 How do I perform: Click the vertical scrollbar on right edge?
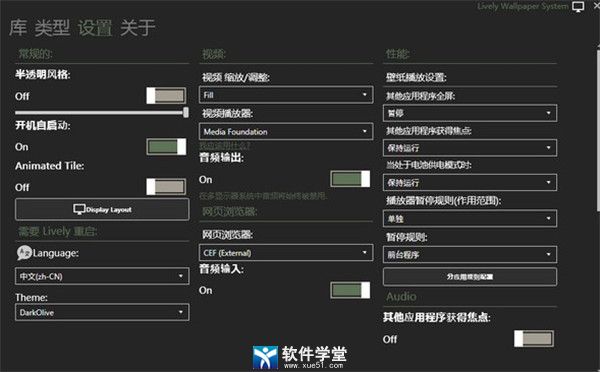coord(598,130)
